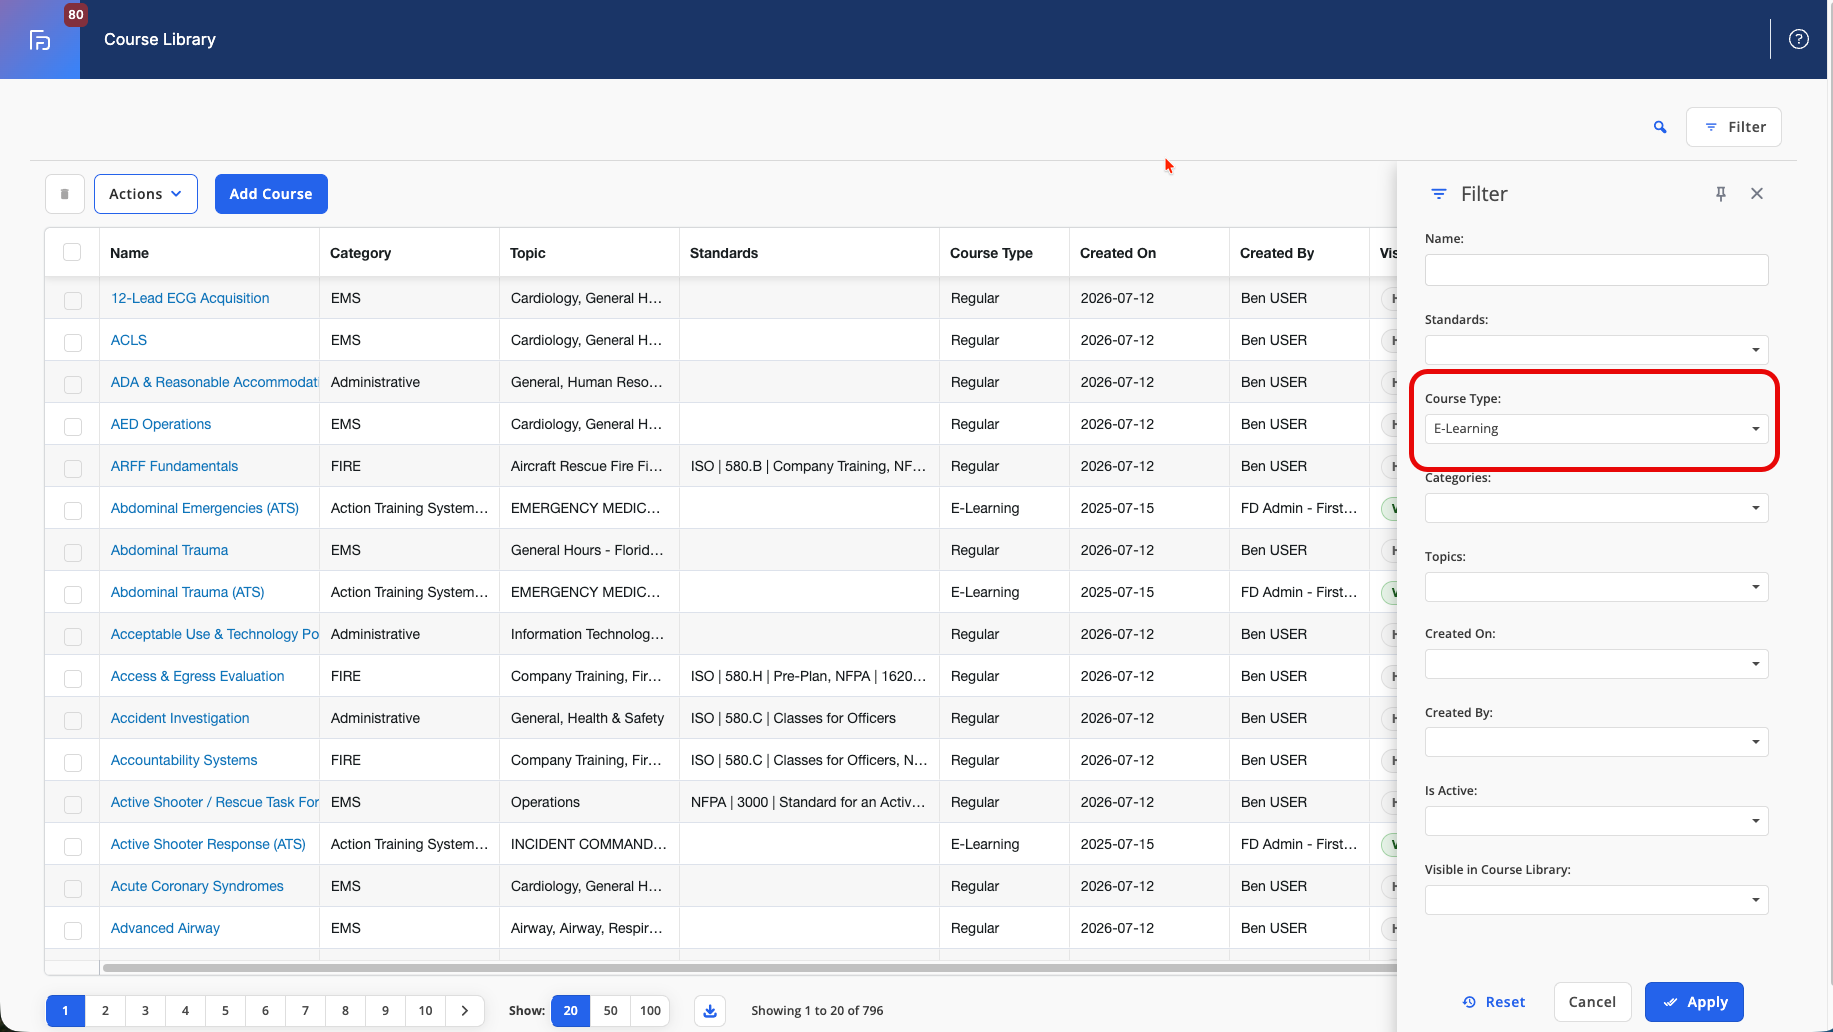Open the Created On filter dropdown
This screenshot has width=1833, height=1032.
point(1596,664)
